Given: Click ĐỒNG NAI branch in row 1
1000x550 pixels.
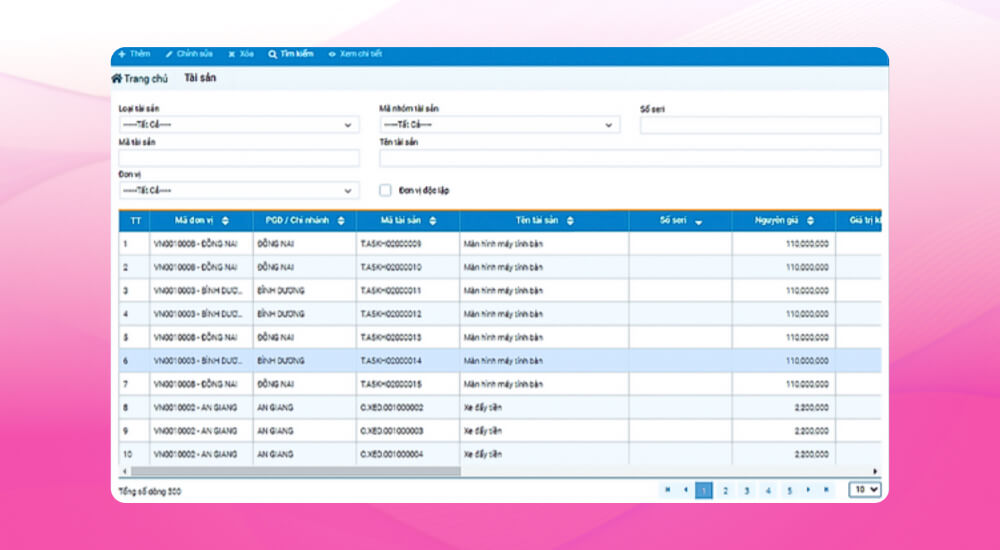Looking at the screenshot, I should tap(276, 244).
